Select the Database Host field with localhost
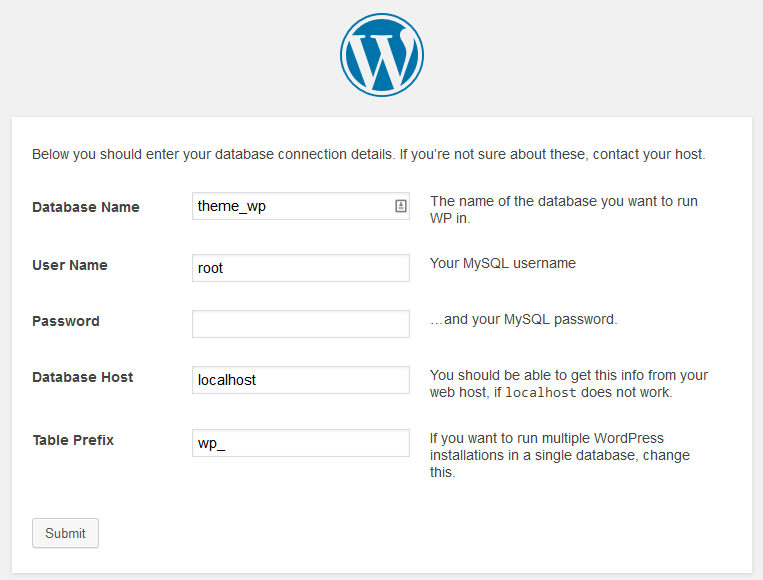 [301, 380]
